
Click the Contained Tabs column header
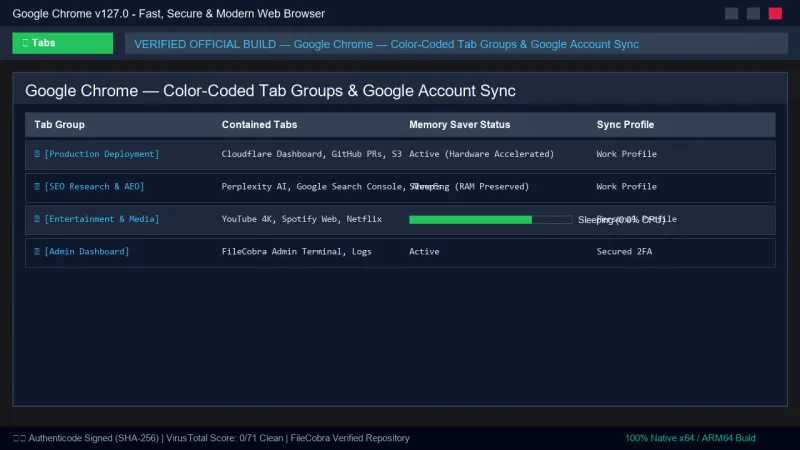pos(259,124)
